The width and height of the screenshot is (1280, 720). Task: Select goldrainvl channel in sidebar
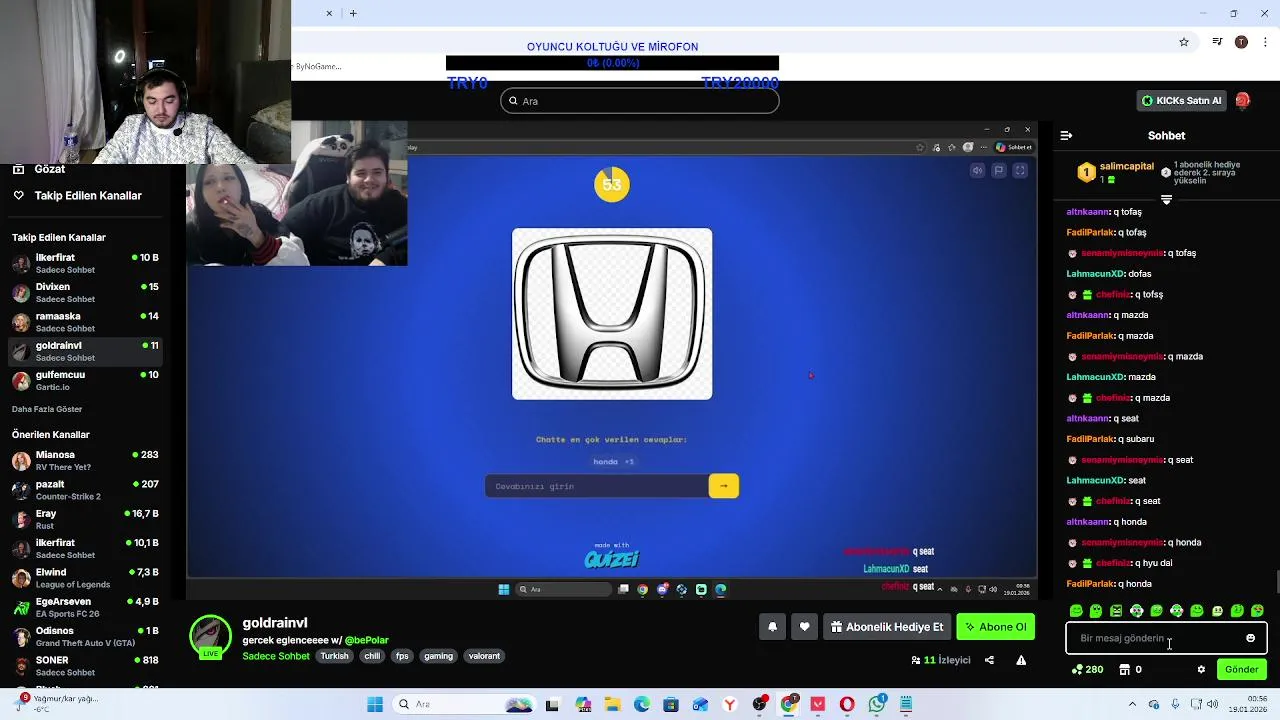[86, 351]
